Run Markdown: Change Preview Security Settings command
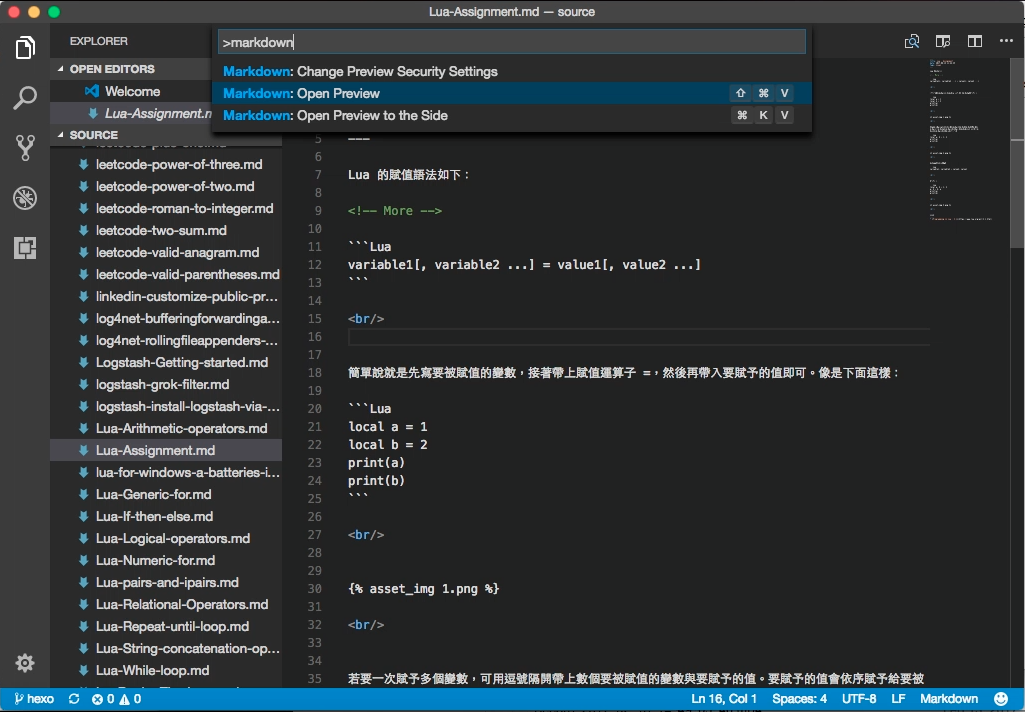Image resolution: width=1025 pixels, height=712 pixels. click(x=511, y=71)
